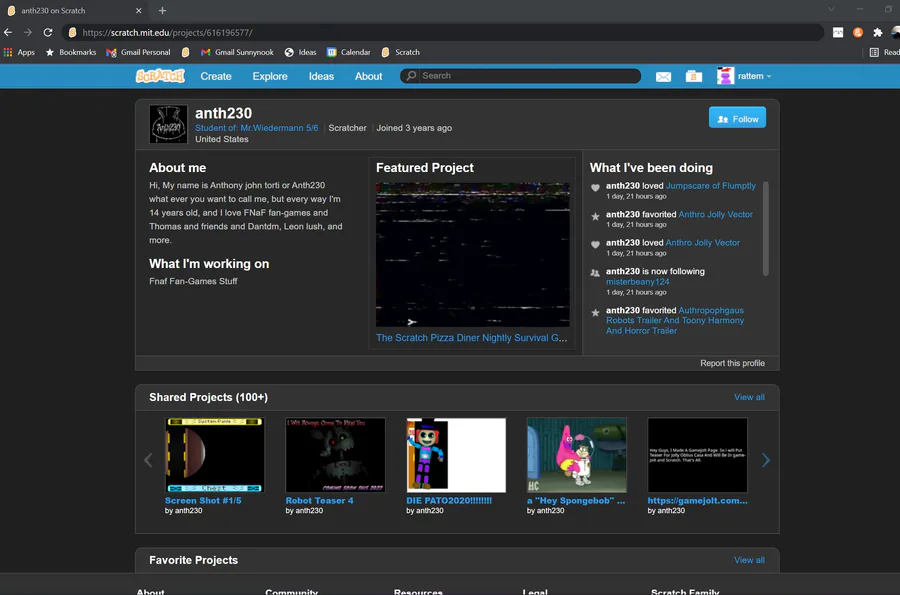Click the rattem user avatar
The image size is (900, 595).
(x=725, y=76)
